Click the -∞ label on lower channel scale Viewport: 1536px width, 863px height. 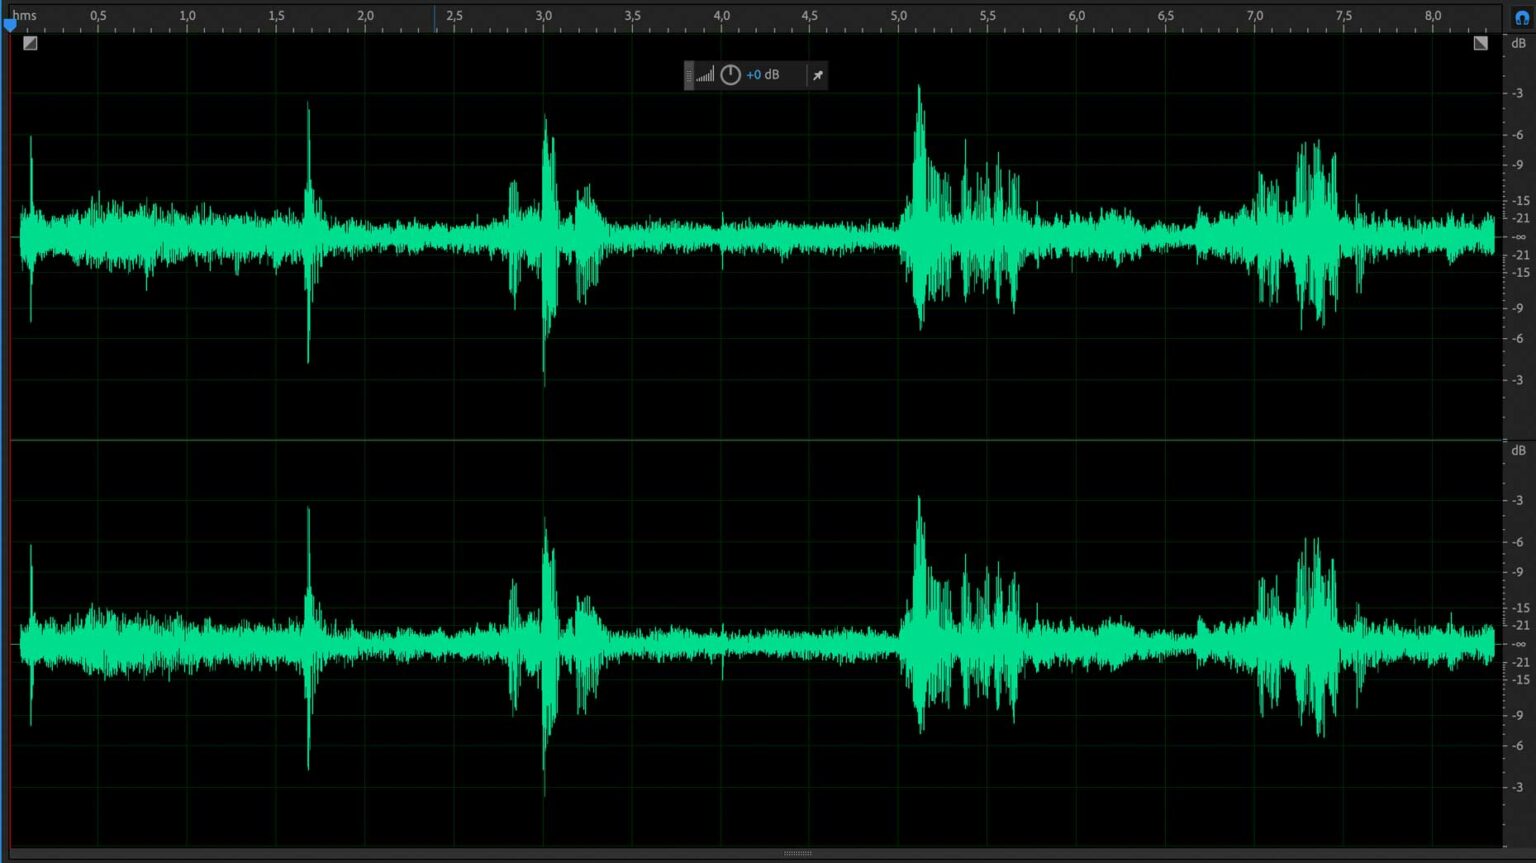tap(1519, 644)
